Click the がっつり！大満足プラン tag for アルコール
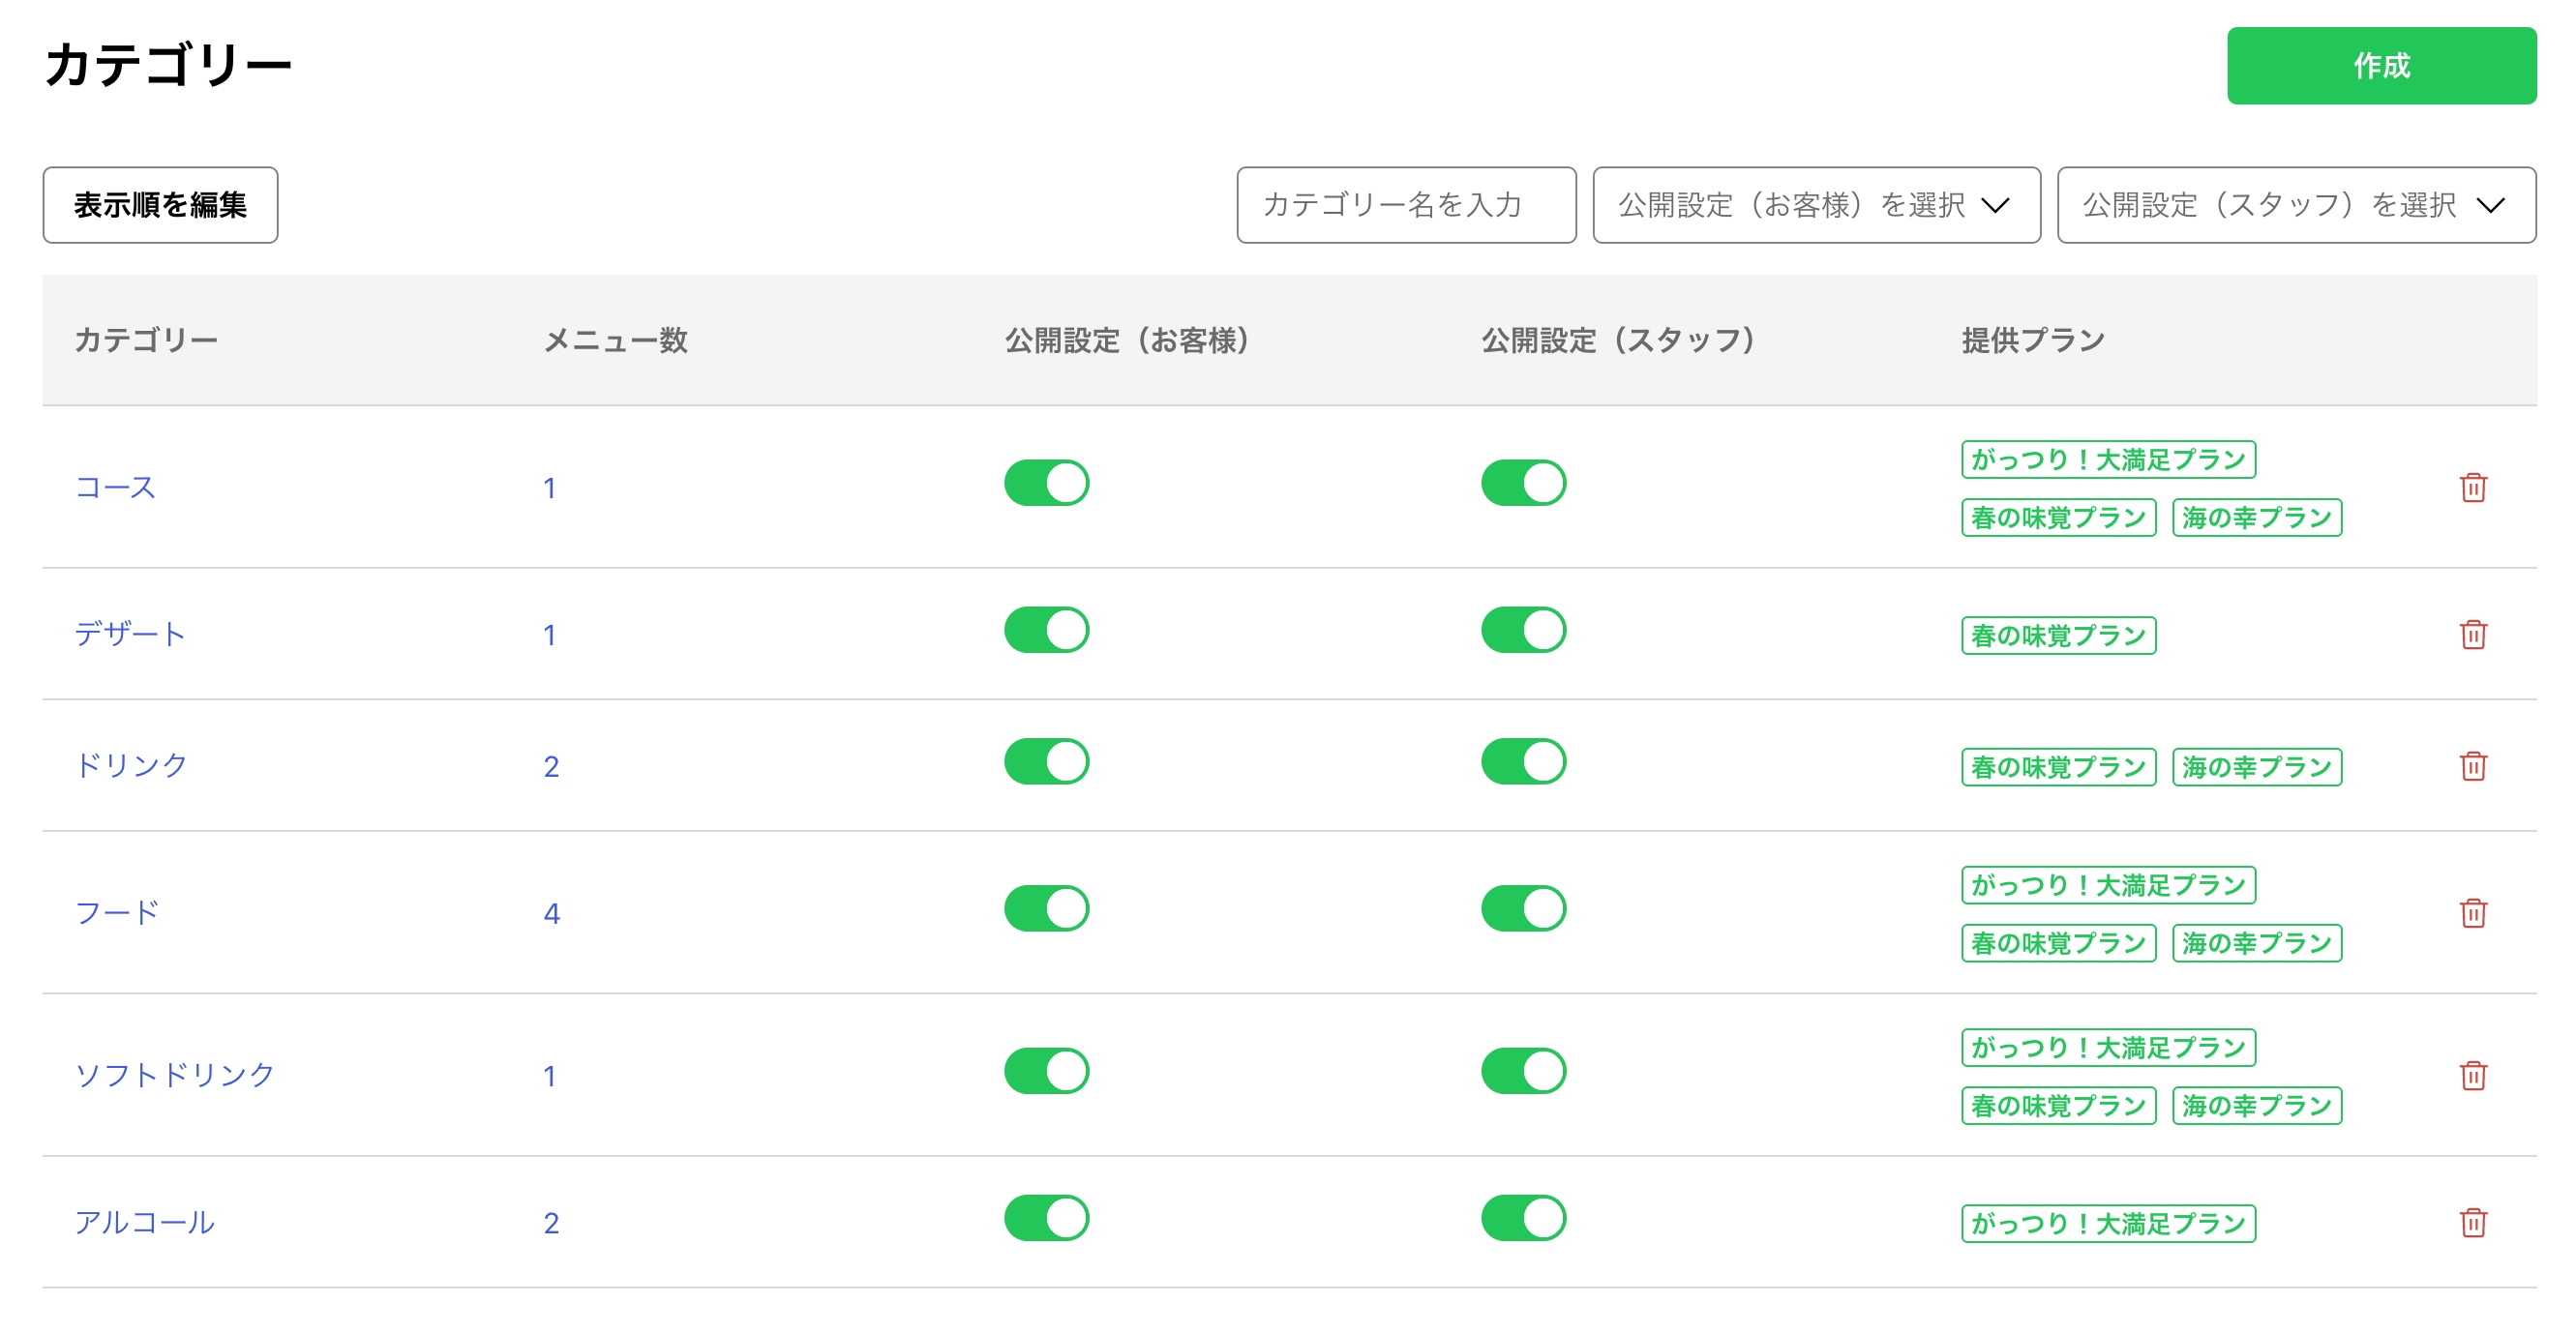The width and height of the screenshot is (2576, 1333). pyautogui.click(x=2107, y=1223)
